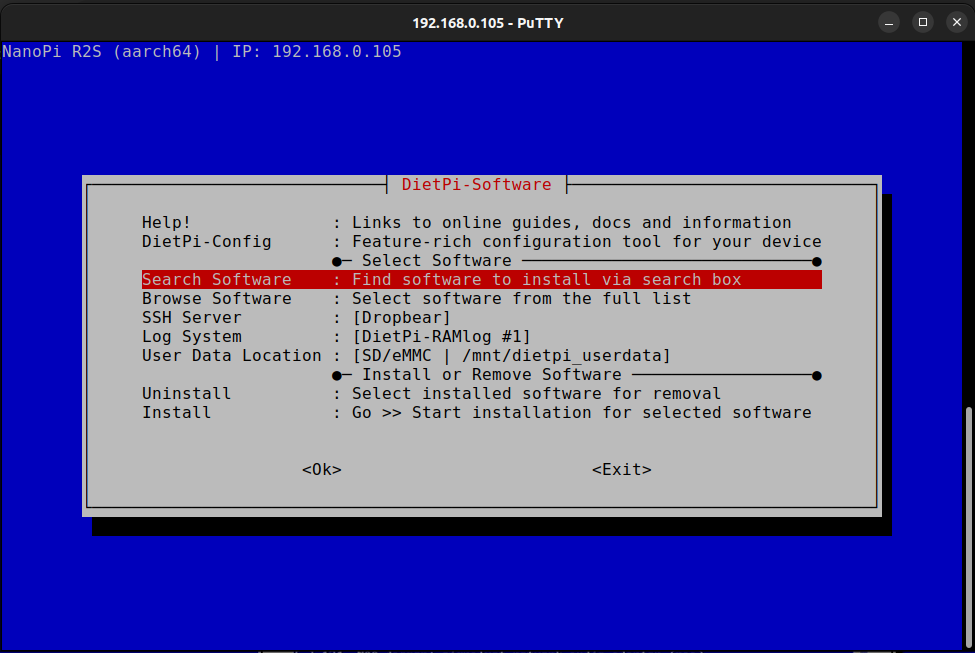Change the User Data Location setting
The image size is (975, 653).
[x=231, y=356]
